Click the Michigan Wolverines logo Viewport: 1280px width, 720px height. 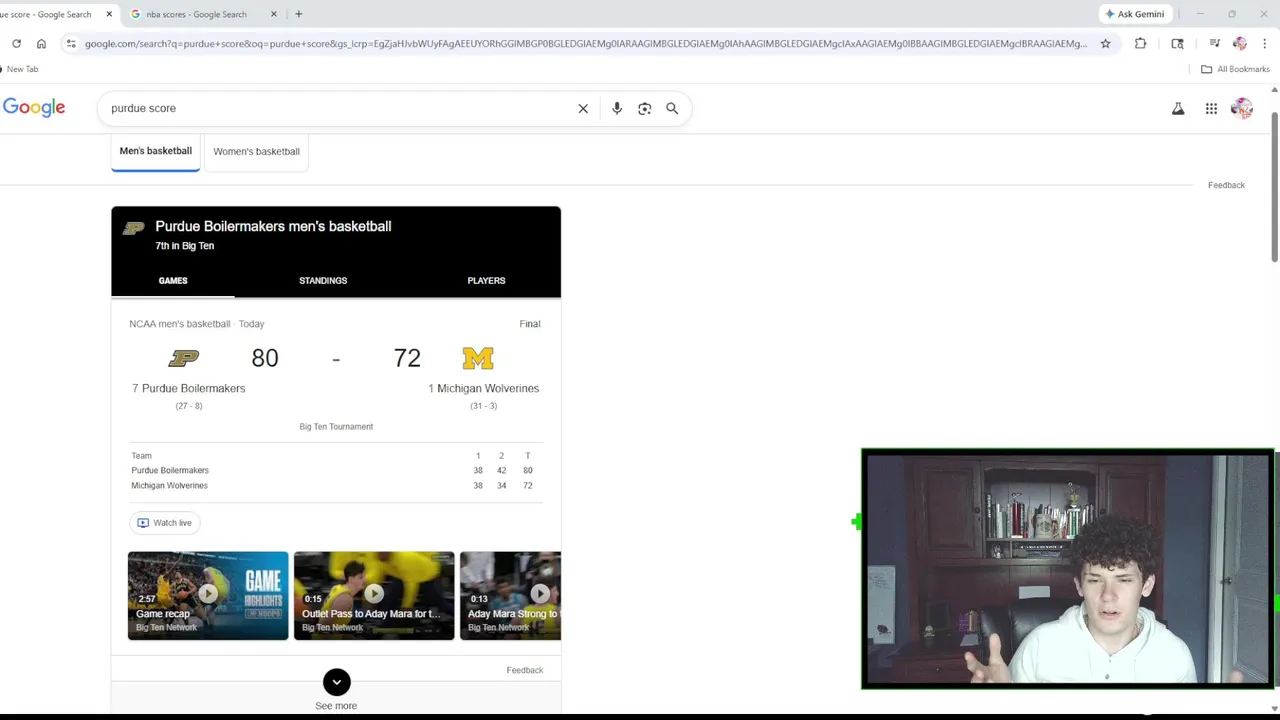tap(478, 357)
